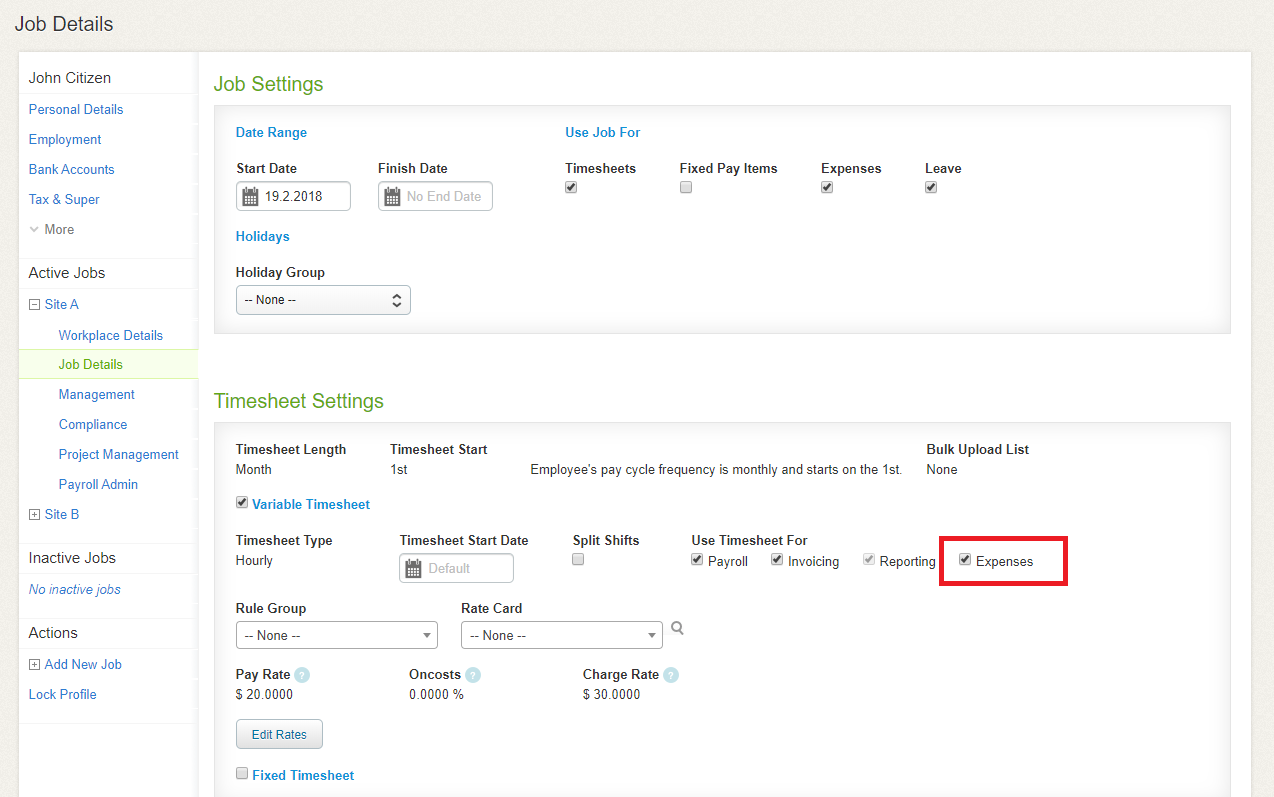1274x797 pixels.
Task: Click the Timesheet Start Date calendar icon
Action: pyautogui.click(x=413, y=569)
